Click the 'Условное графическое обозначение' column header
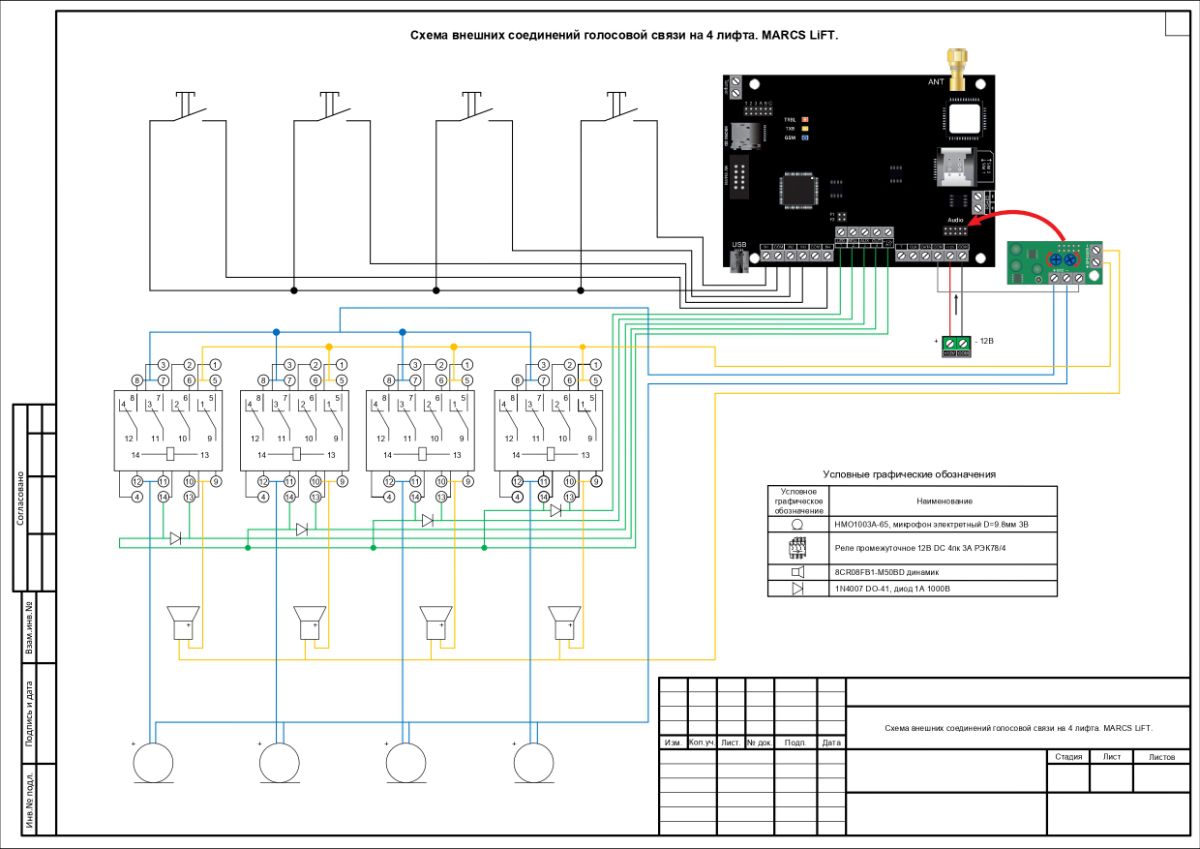This screenshot has width=1200, height=849. click(797, 500)
